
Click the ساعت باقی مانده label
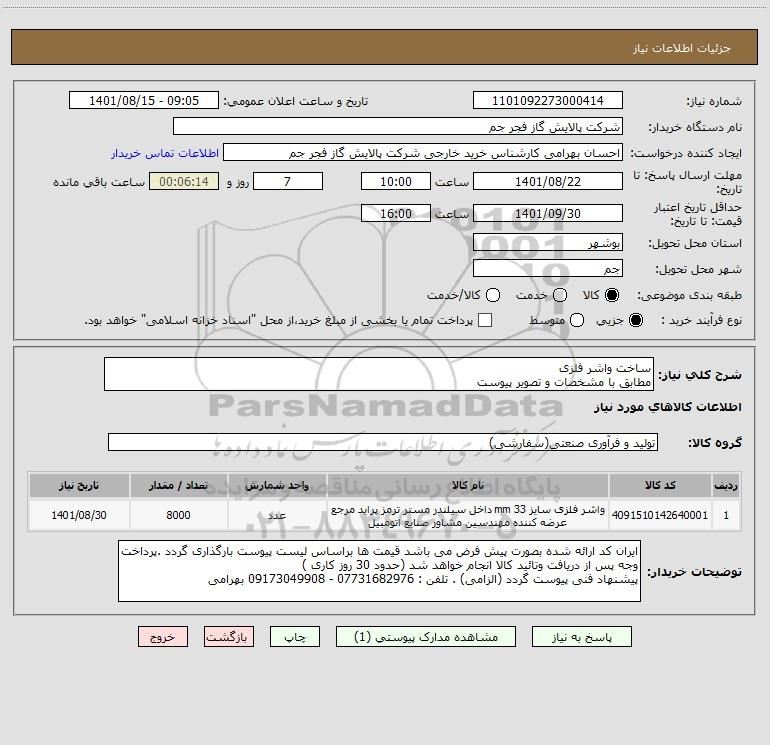[99, 182]
